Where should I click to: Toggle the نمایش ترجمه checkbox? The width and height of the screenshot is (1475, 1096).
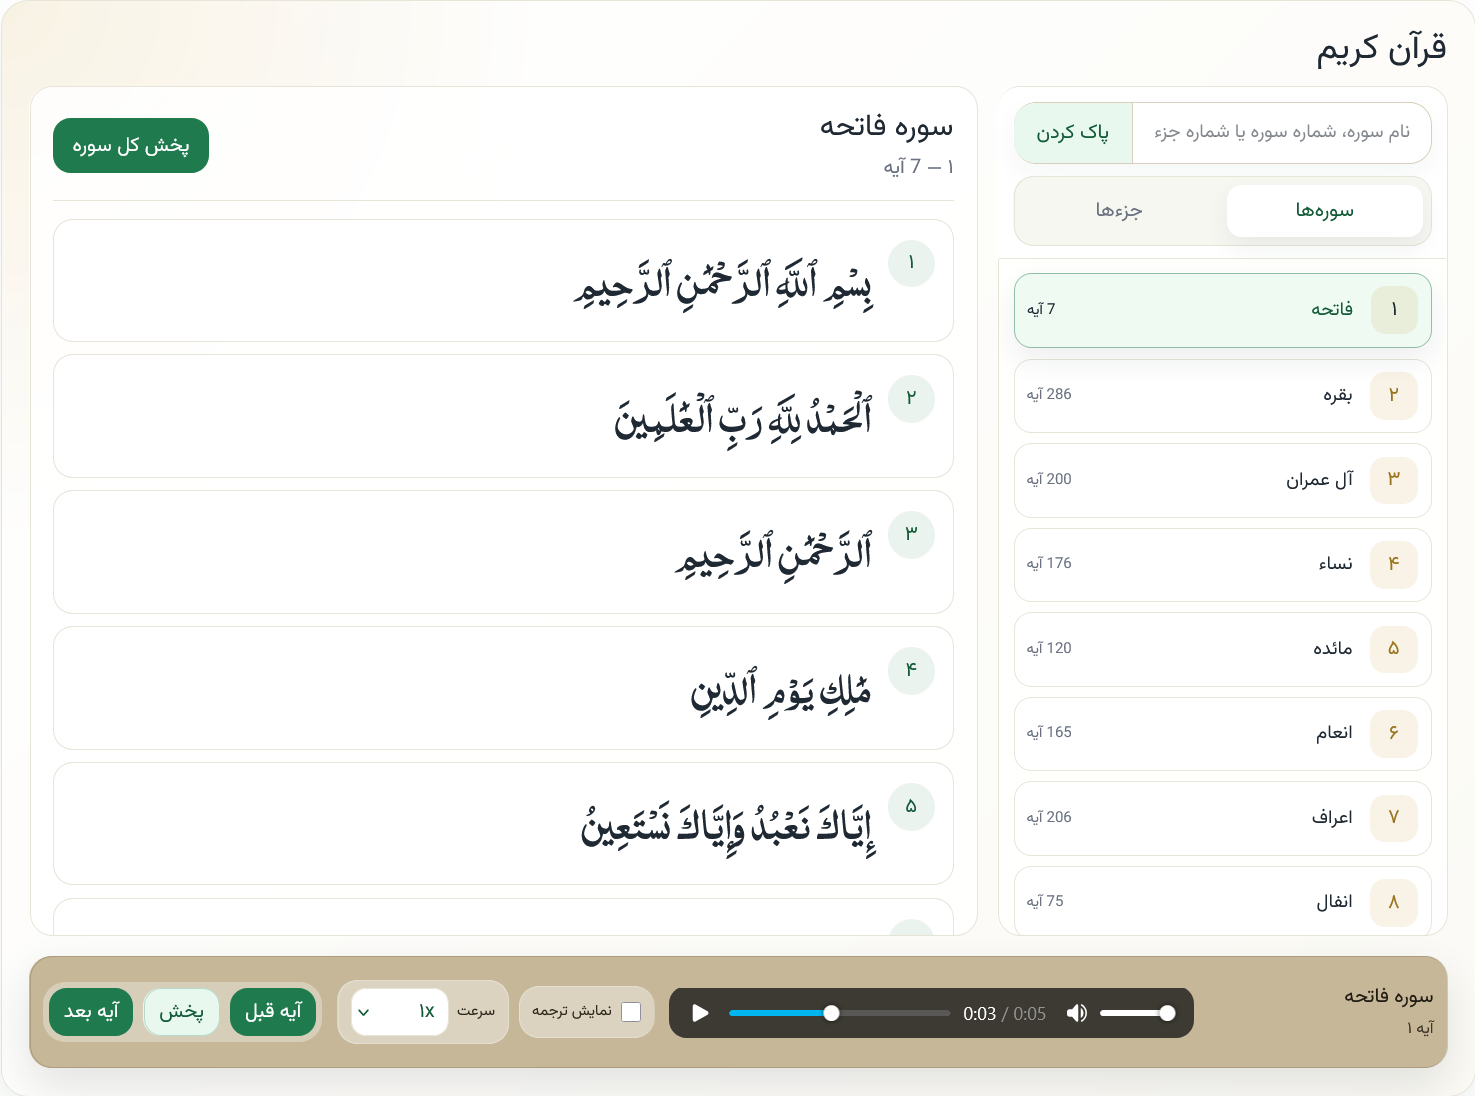(631, 1012)
